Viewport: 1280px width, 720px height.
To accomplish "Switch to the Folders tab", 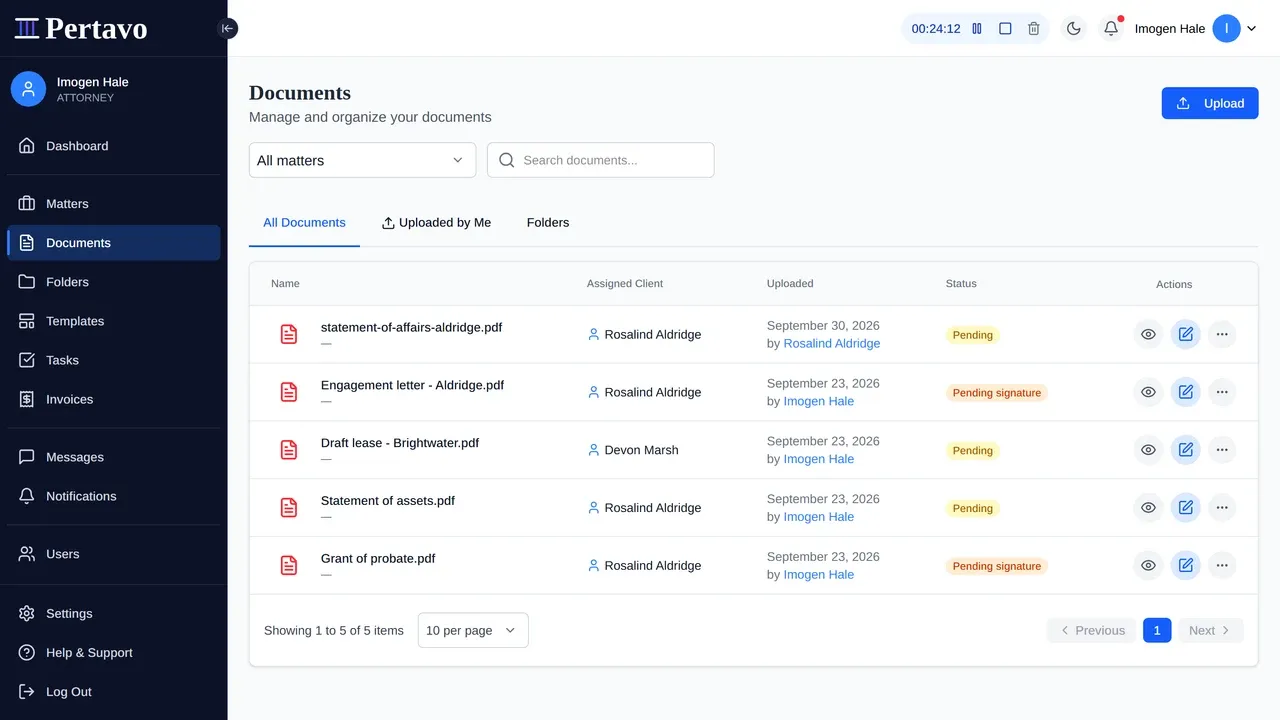I will [x=548, y=222].
